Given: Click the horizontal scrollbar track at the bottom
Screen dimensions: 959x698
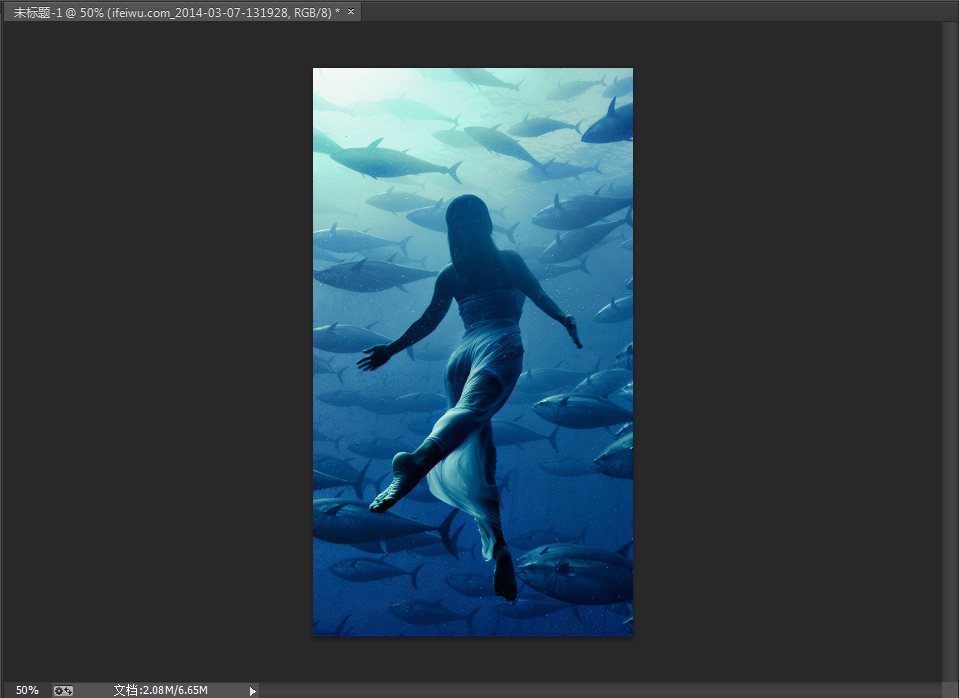Looking at the screenshot, I should [600, 690].
